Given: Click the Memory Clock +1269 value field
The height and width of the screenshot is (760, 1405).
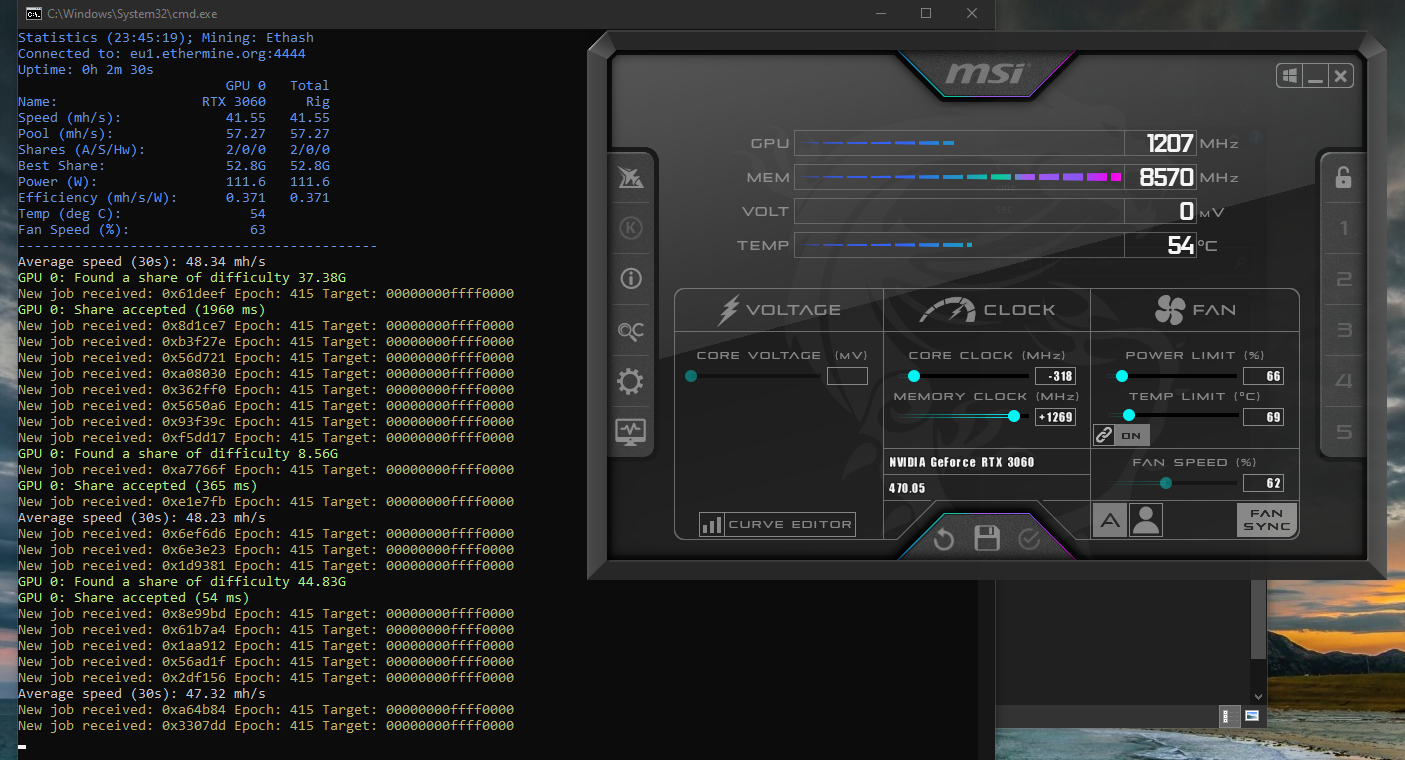Looking at the screenshot, I should tap(1055, 417).
